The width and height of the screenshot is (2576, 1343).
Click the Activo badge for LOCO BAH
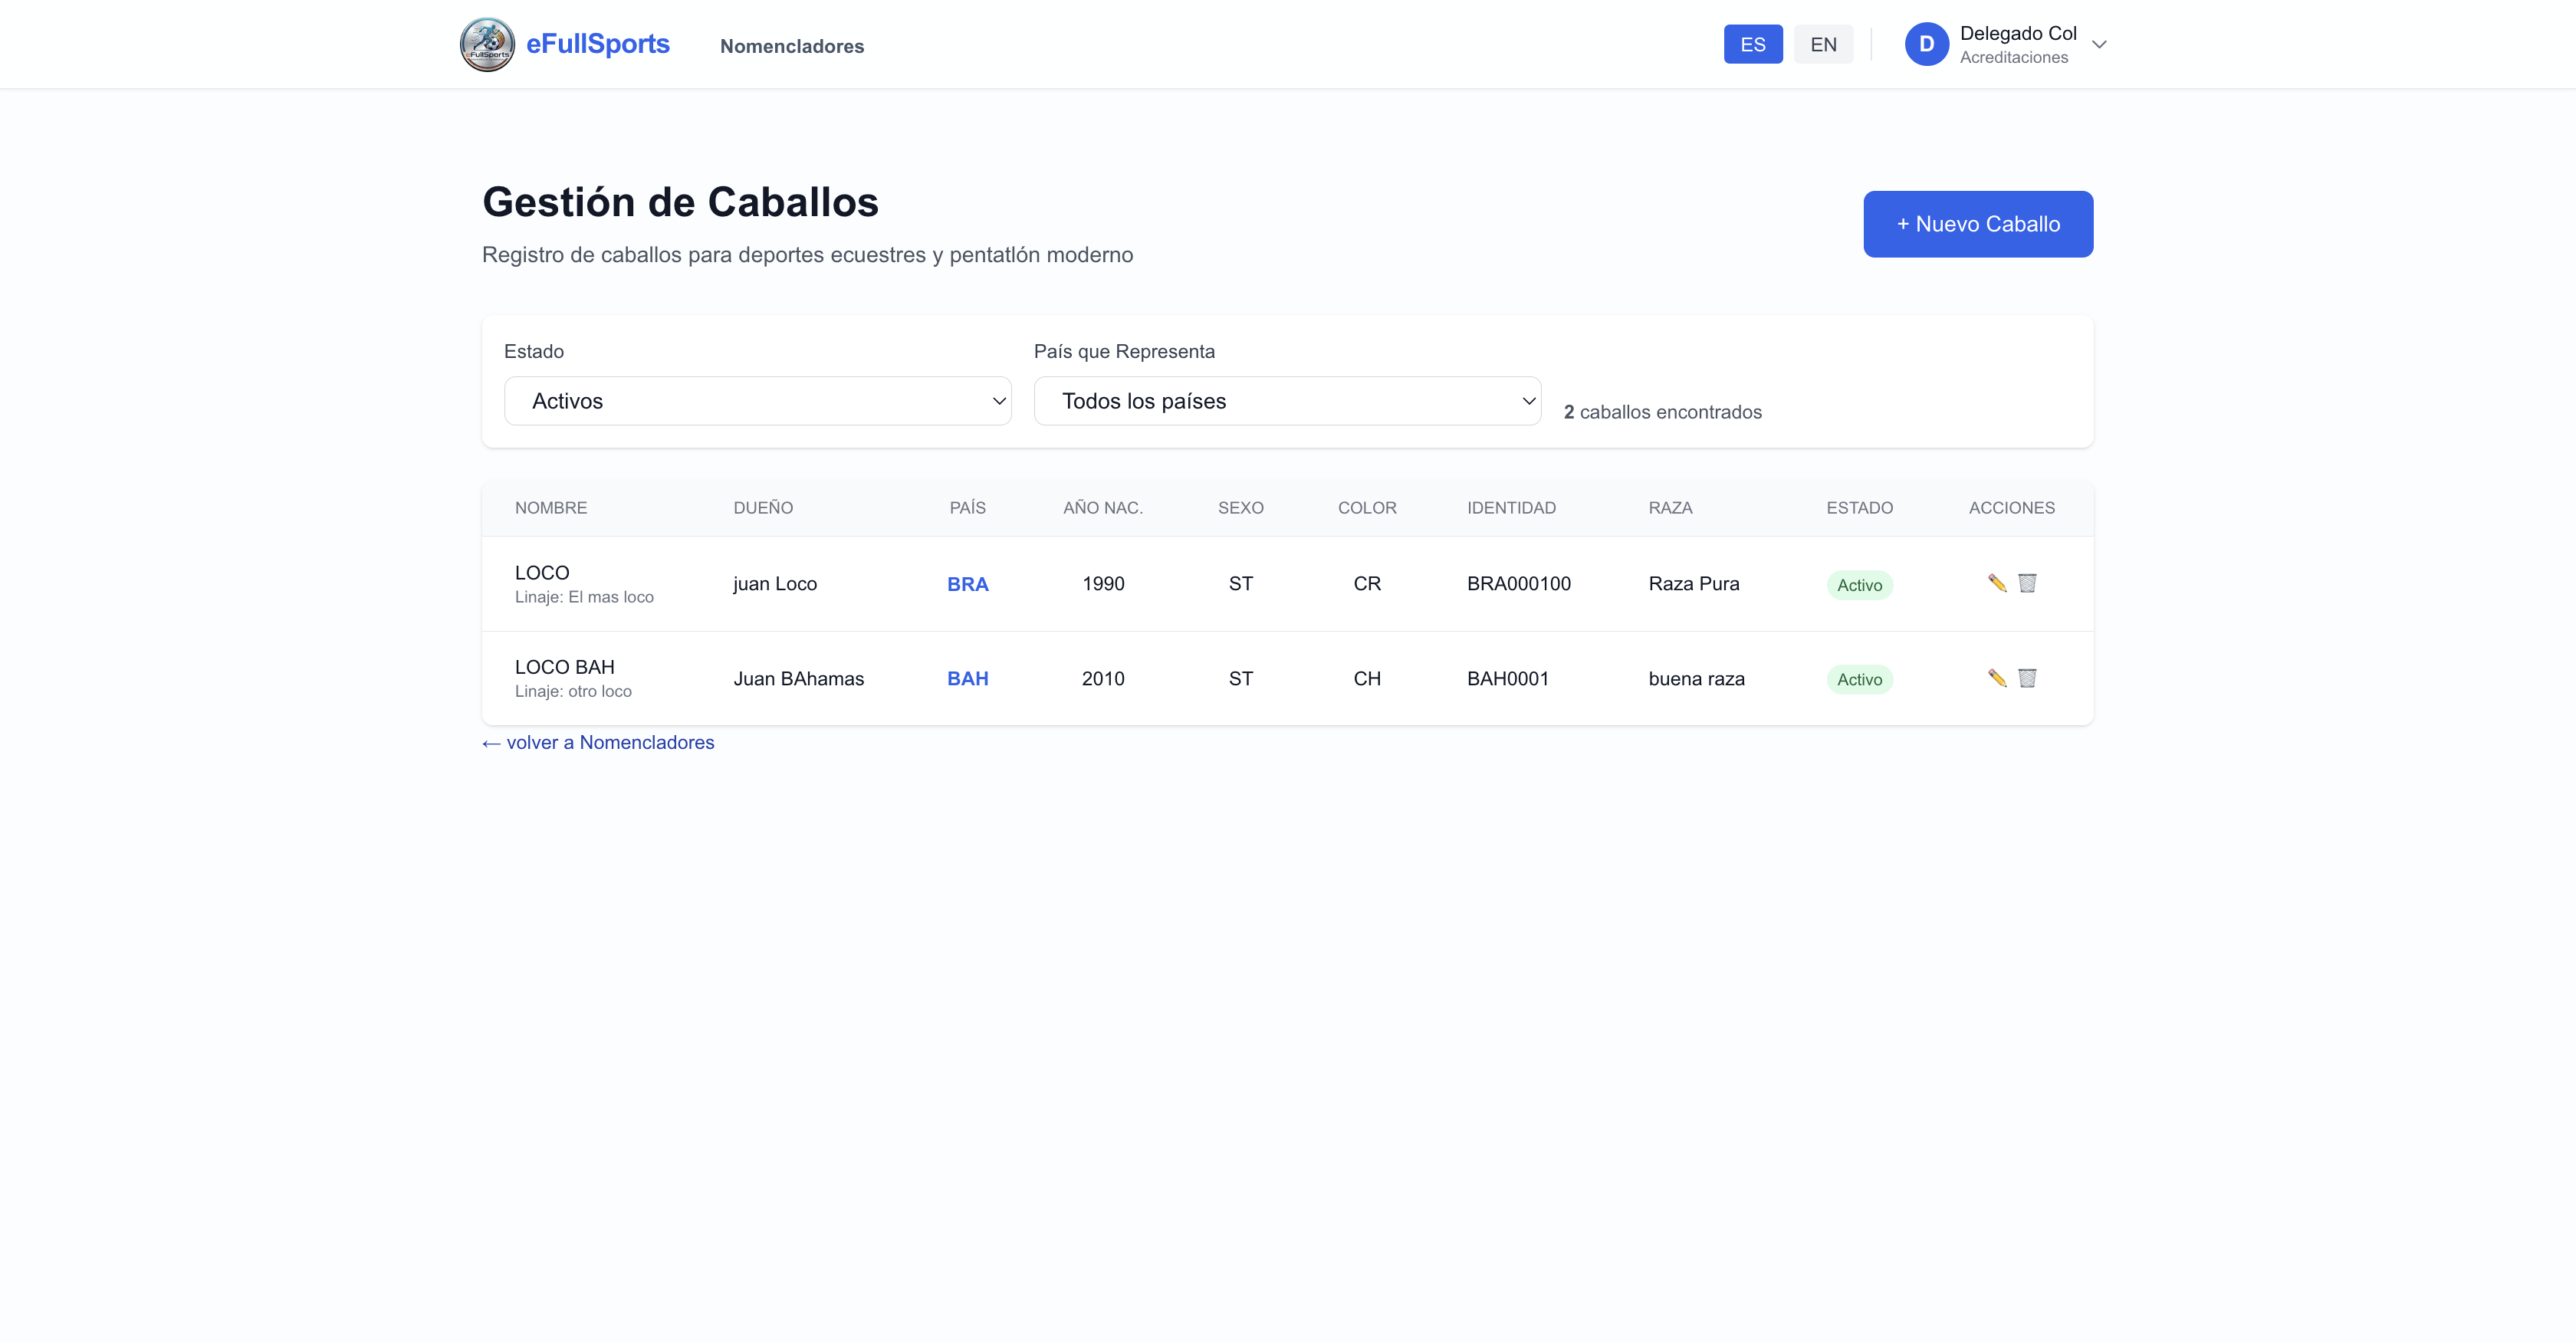click(x=1859, y=679)
